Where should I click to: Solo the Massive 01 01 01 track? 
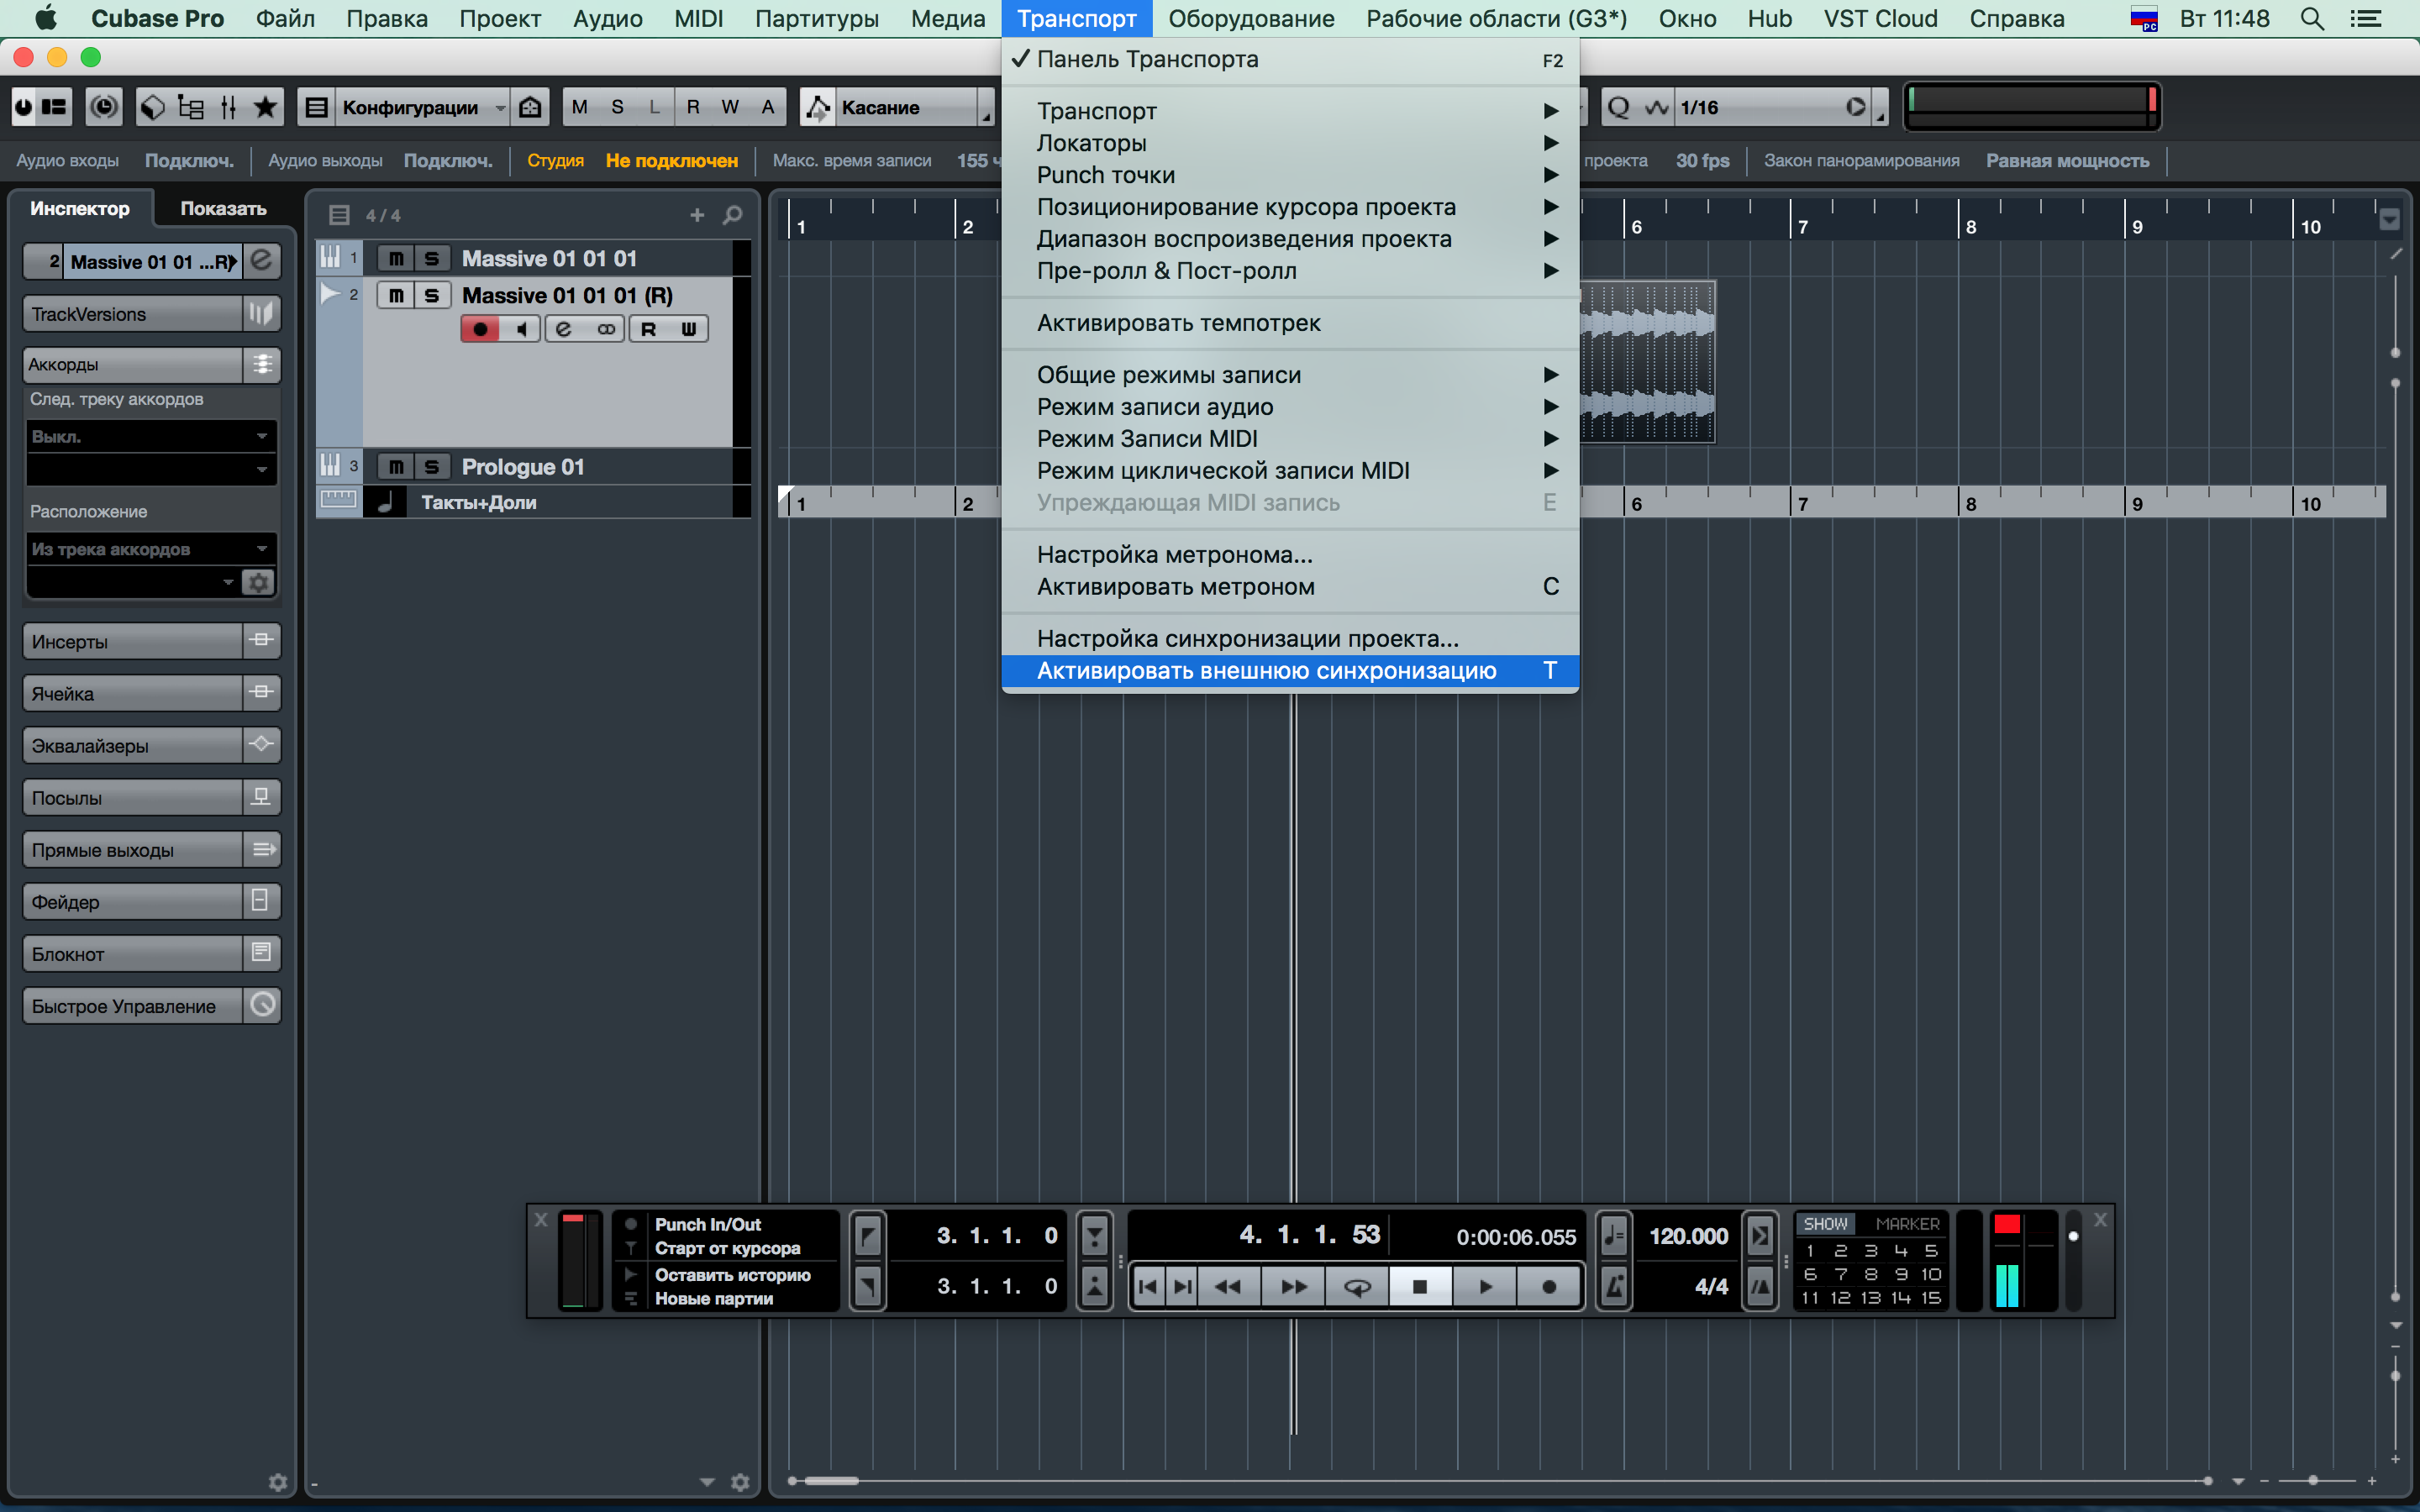432,259
